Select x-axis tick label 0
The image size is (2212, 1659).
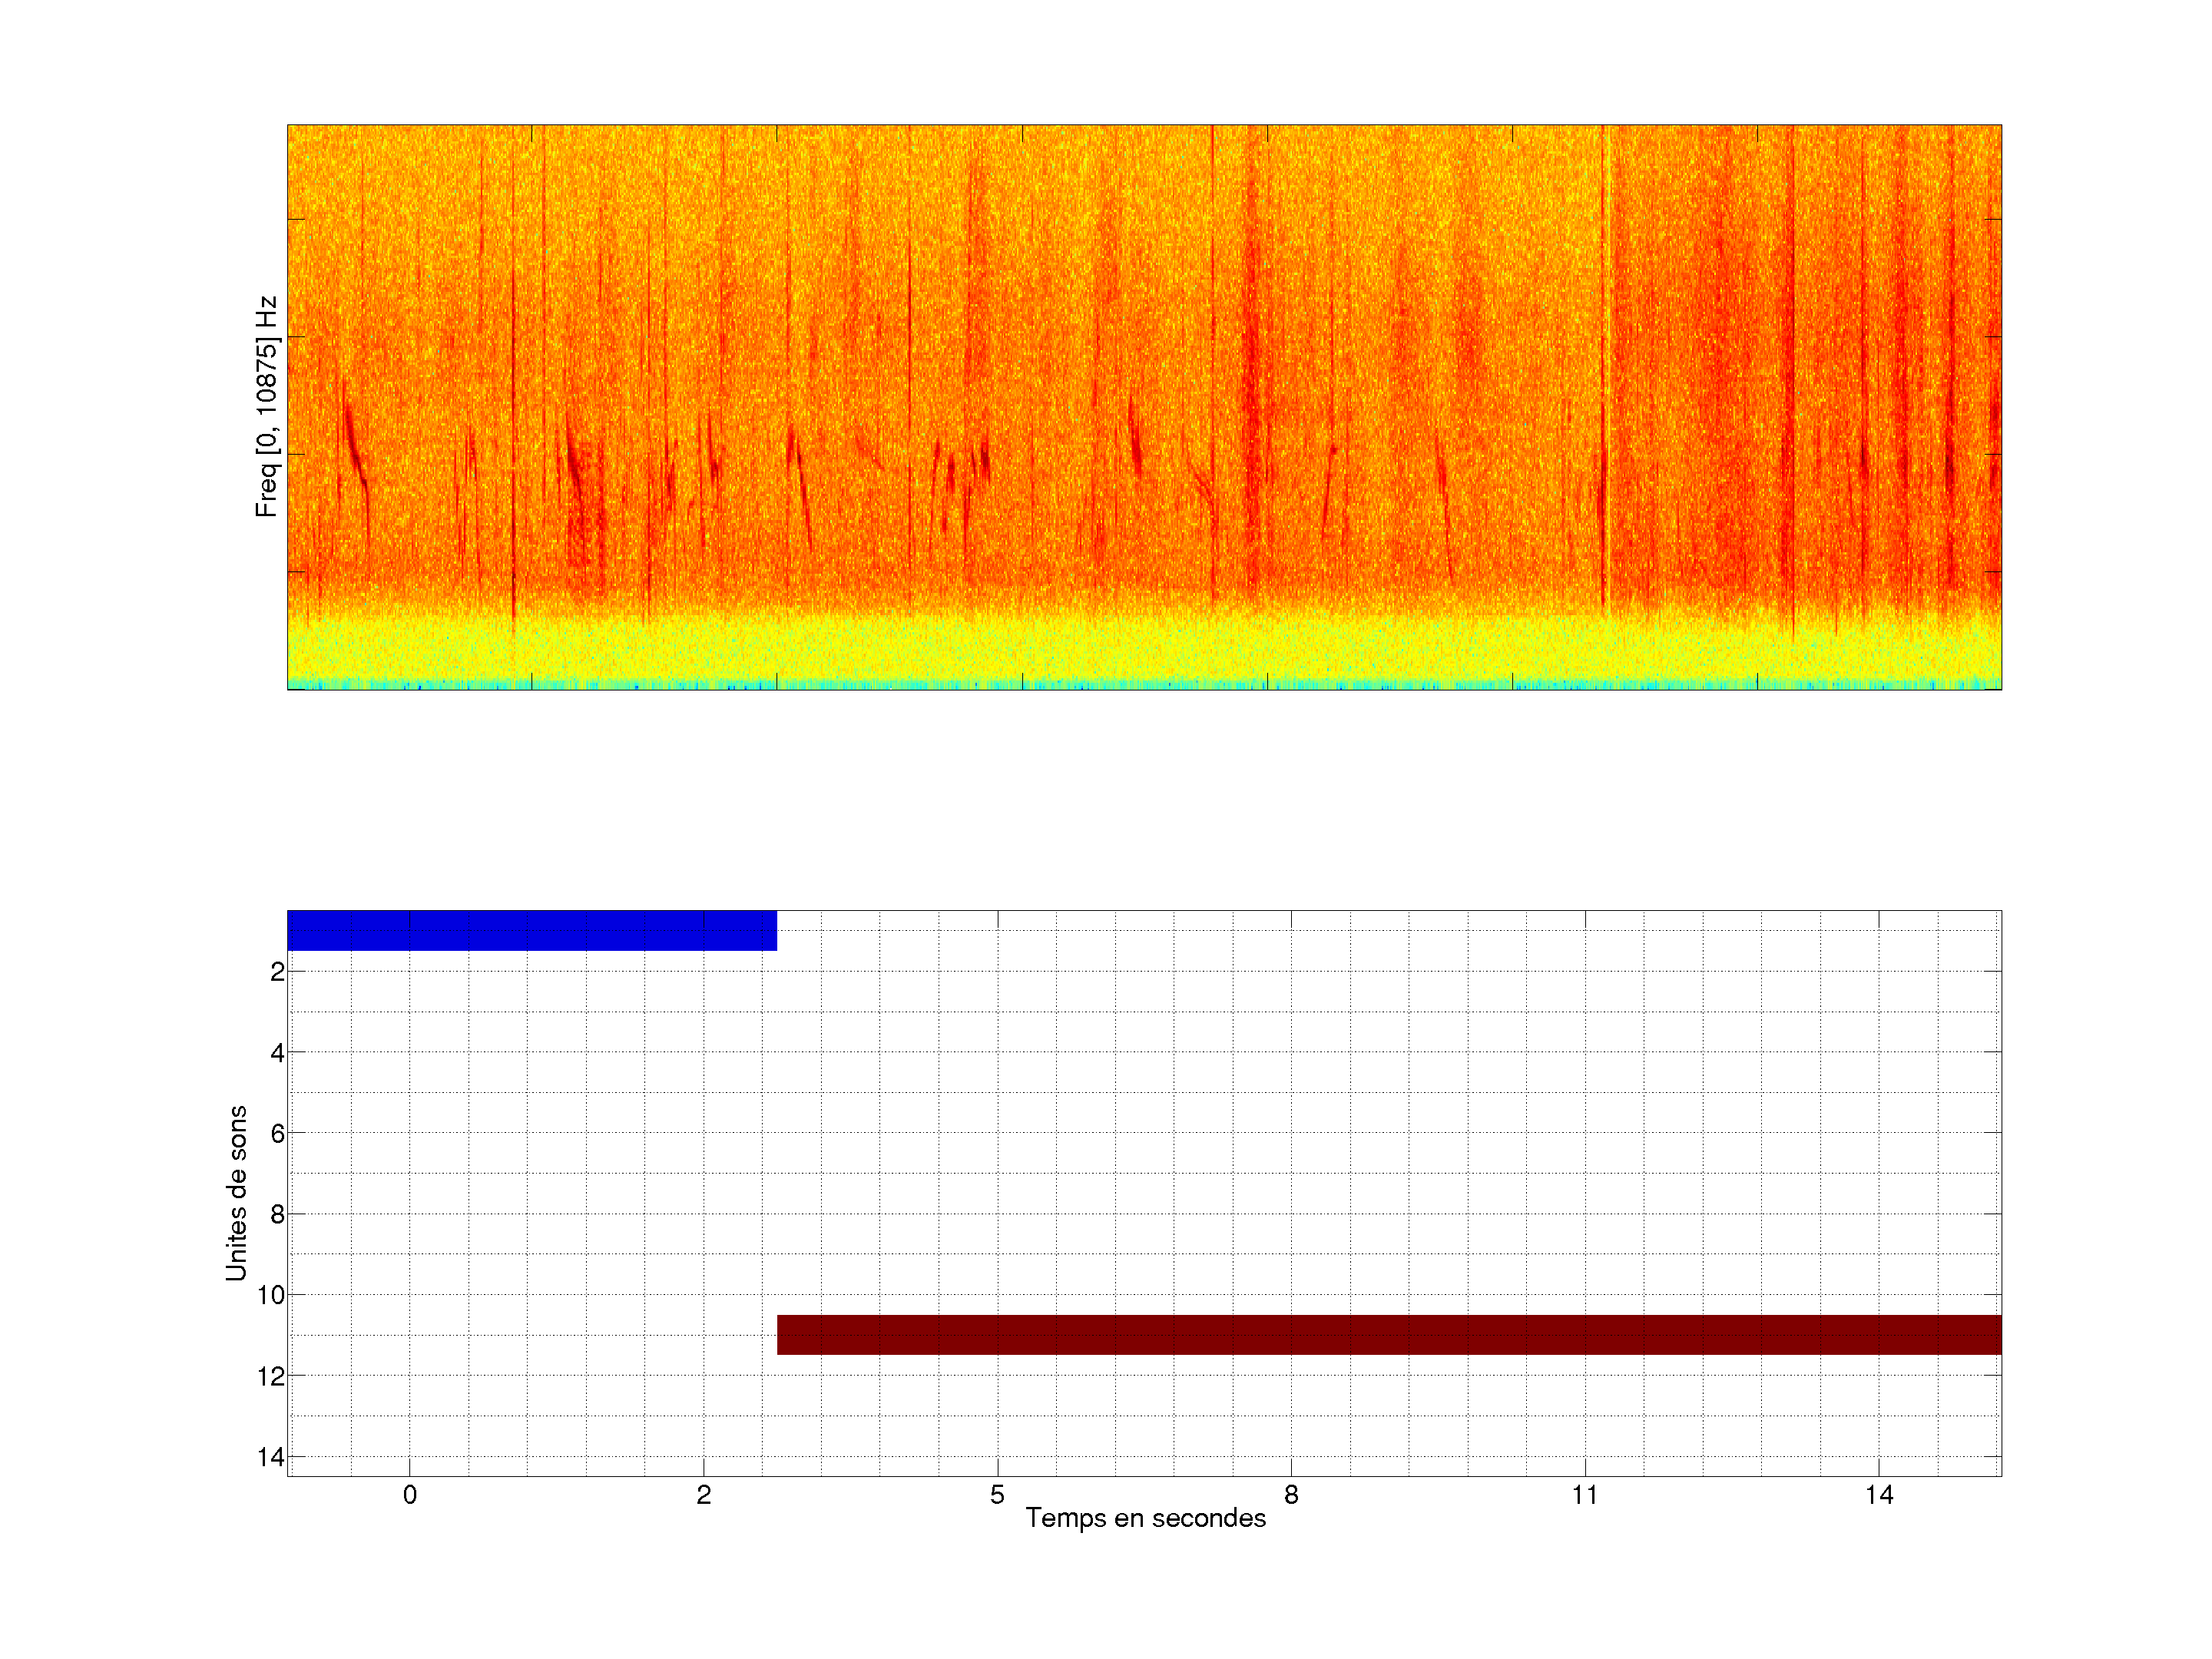pyautogui.click(x=410, y=1495)
